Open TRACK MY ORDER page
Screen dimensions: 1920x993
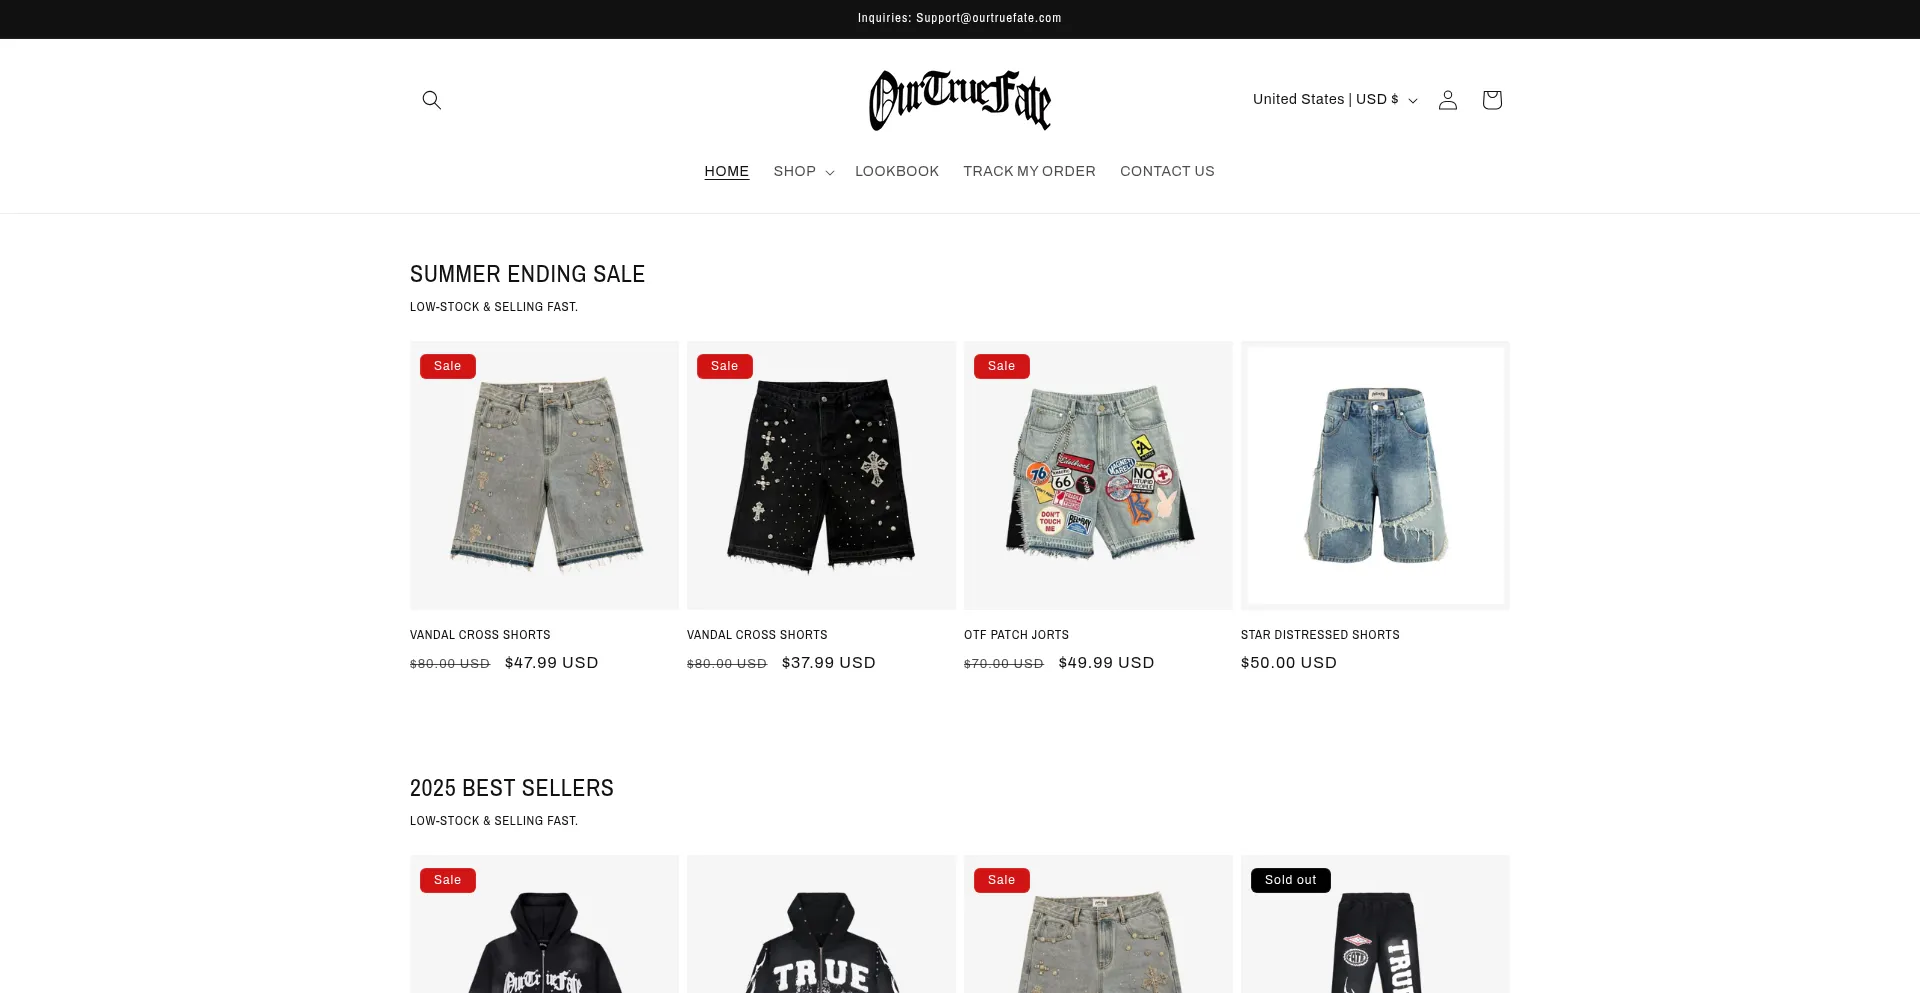click(1029, 171)
